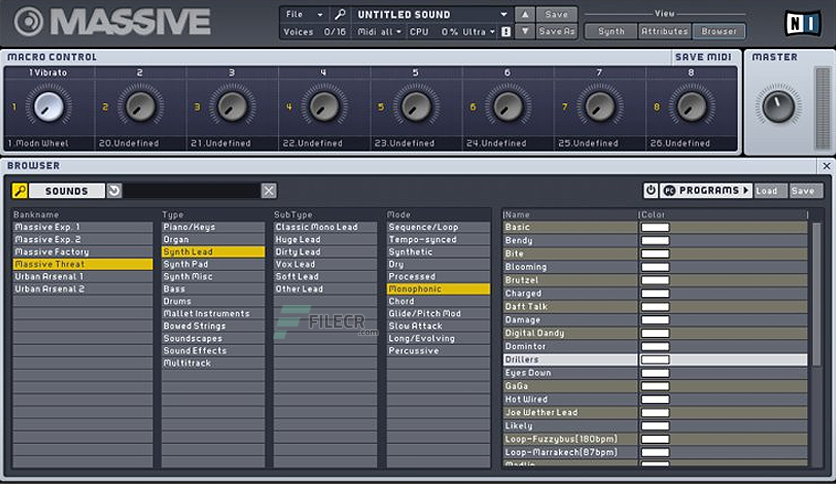Select Glide/Pitch Mod mode

[438, 313]
